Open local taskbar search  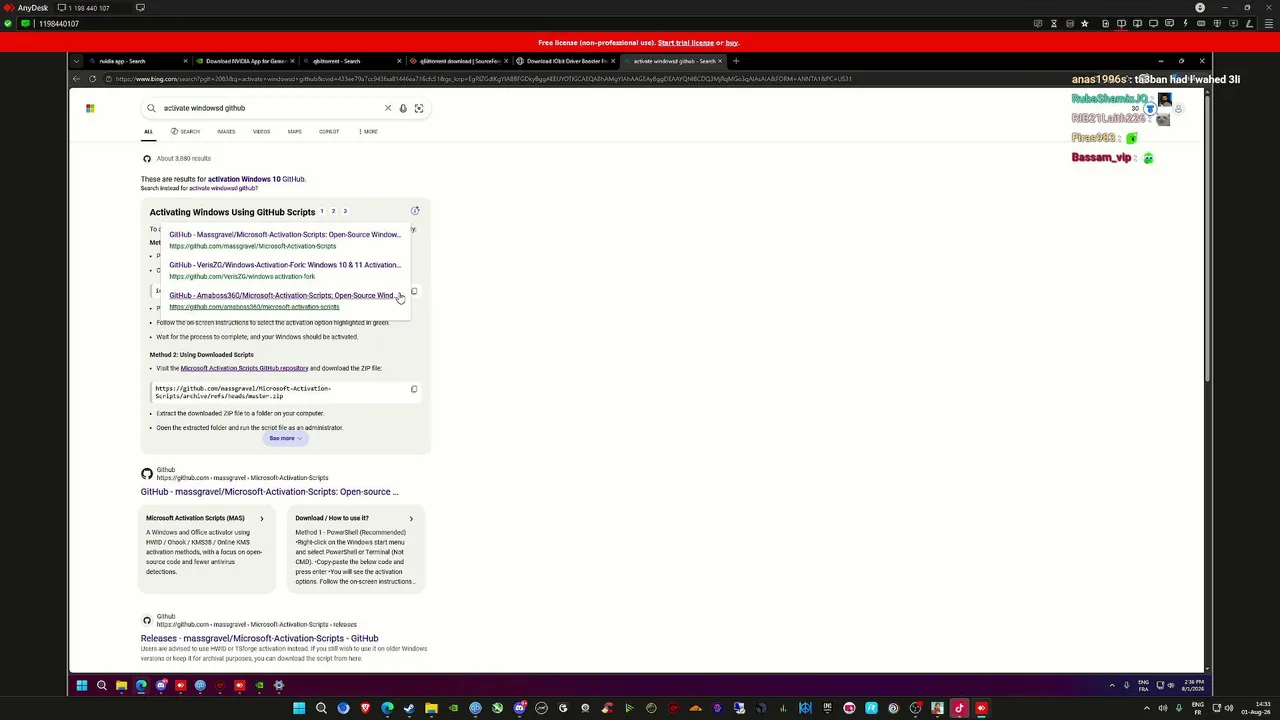321,708
